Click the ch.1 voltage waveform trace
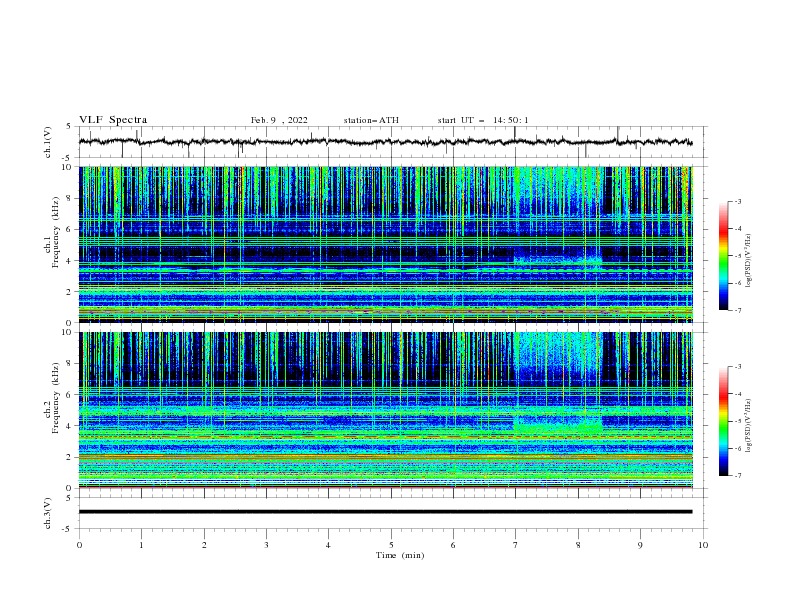 (385, 142)
